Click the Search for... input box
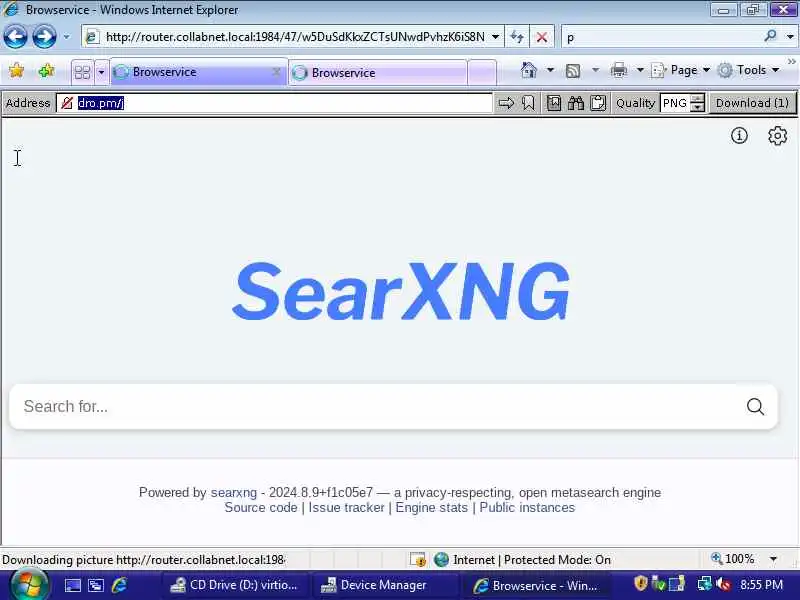Screen dimensions: 800x600 point(378,407)
